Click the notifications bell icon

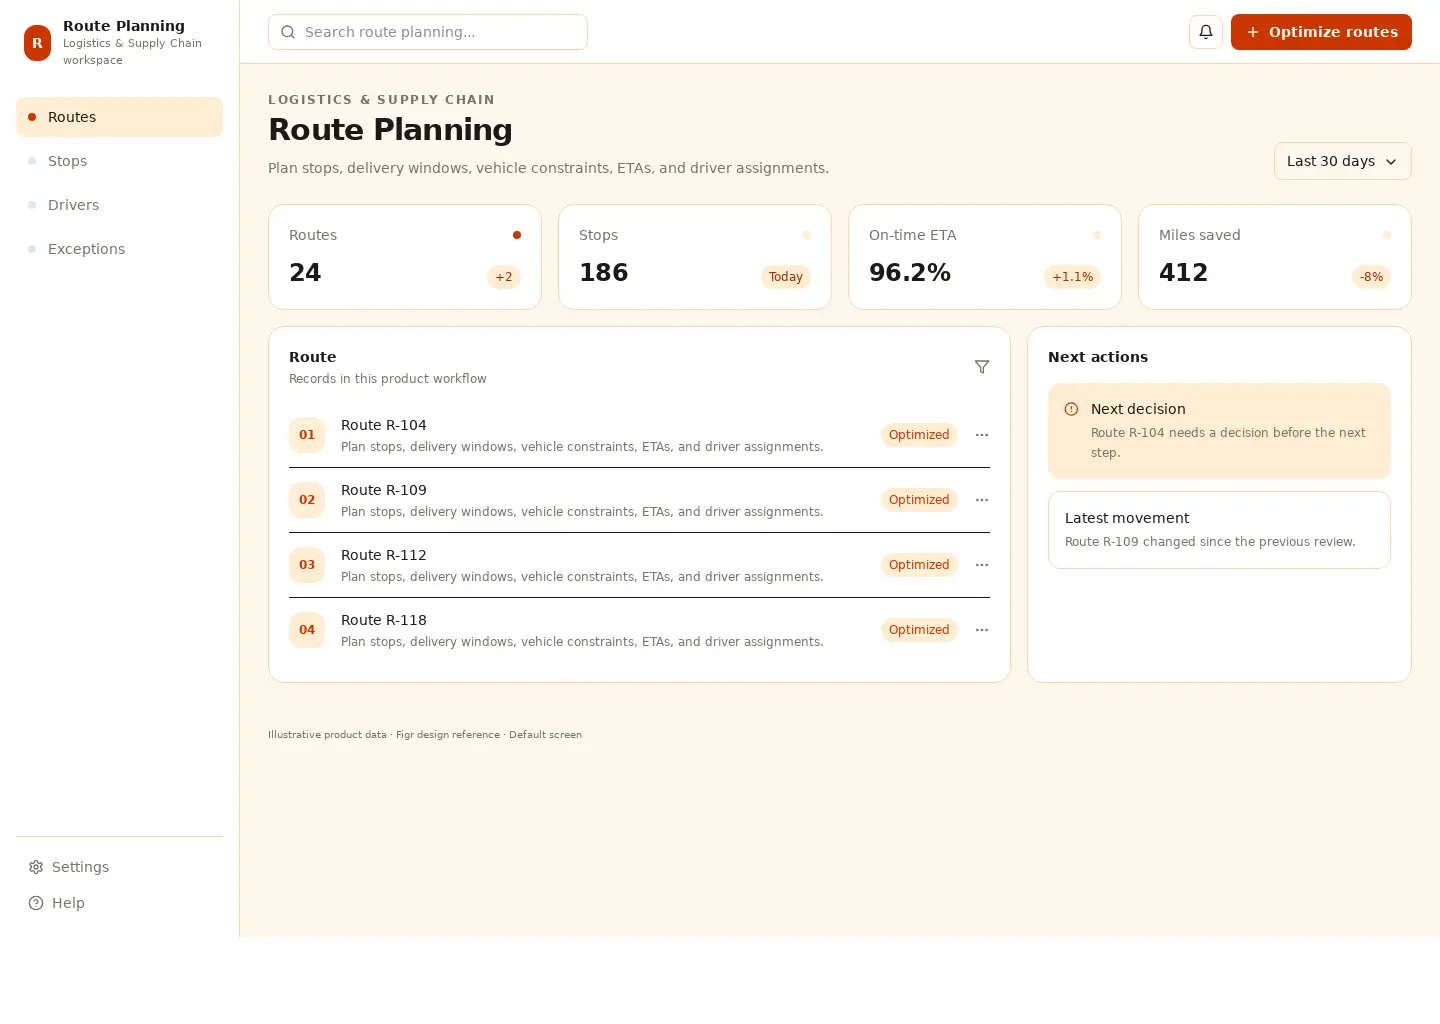(x=1206, y=32)
